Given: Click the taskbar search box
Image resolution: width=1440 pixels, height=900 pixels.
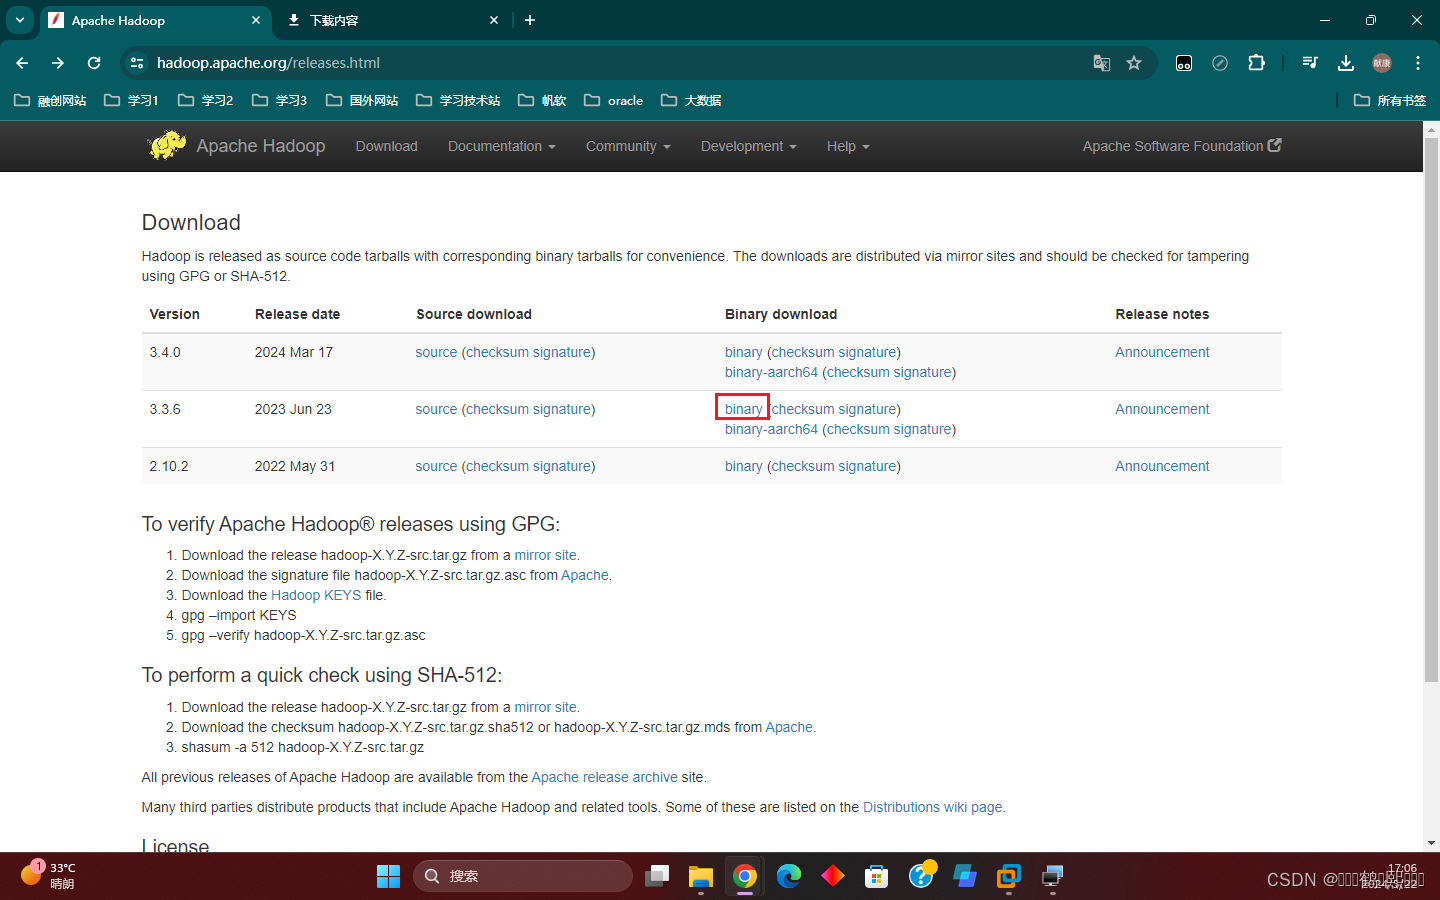Looking at the screenshot, I should pos(523,876).
